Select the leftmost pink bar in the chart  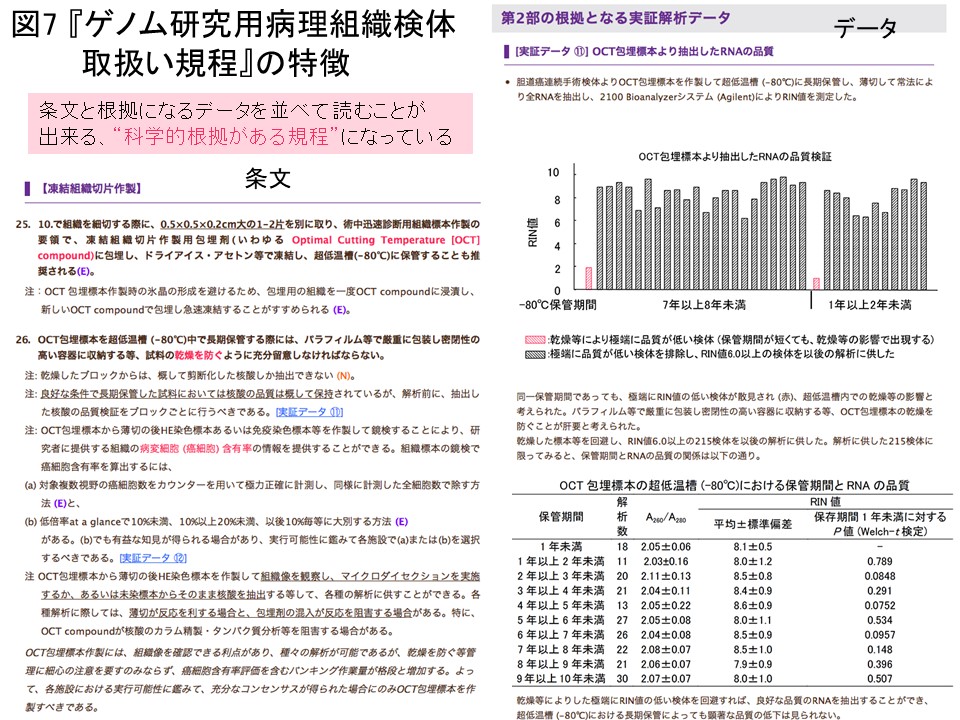(589, 277)
